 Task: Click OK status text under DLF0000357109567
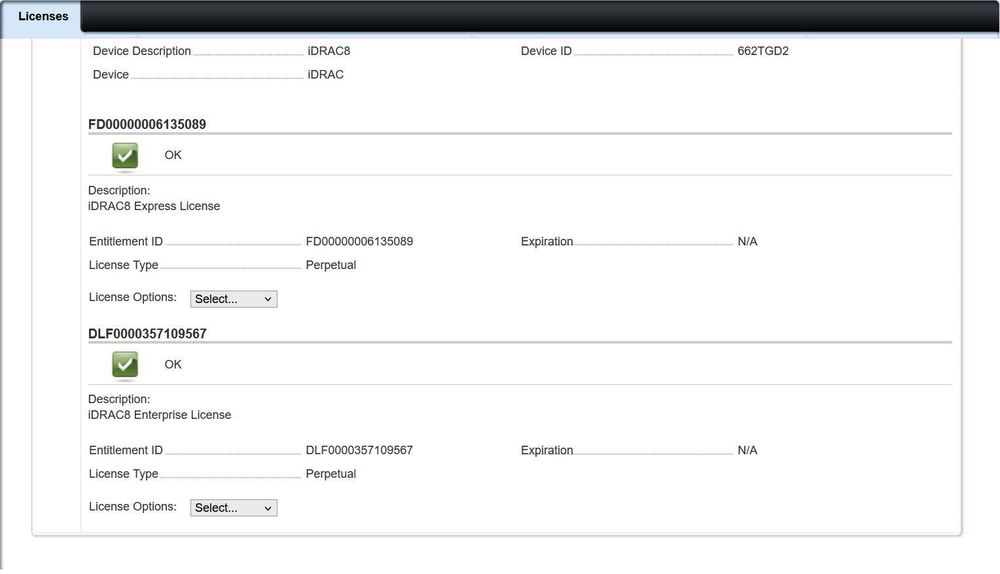173,364
